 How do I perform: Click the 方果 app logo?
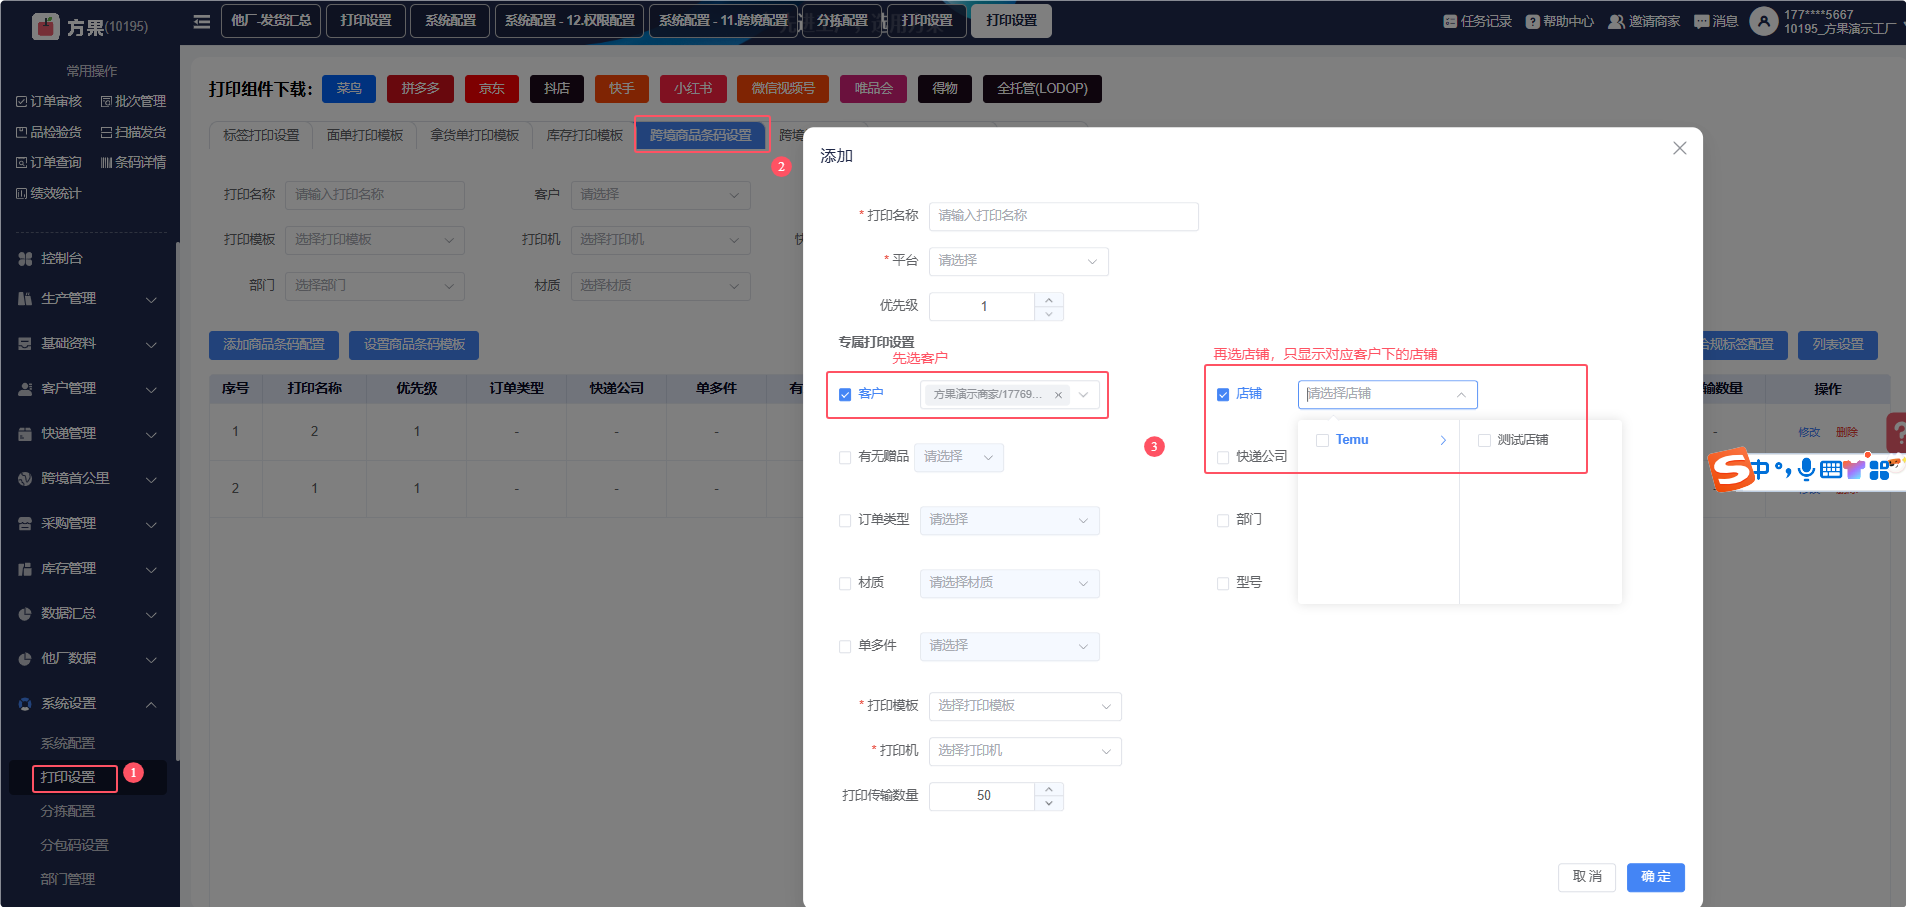point(46,26)
